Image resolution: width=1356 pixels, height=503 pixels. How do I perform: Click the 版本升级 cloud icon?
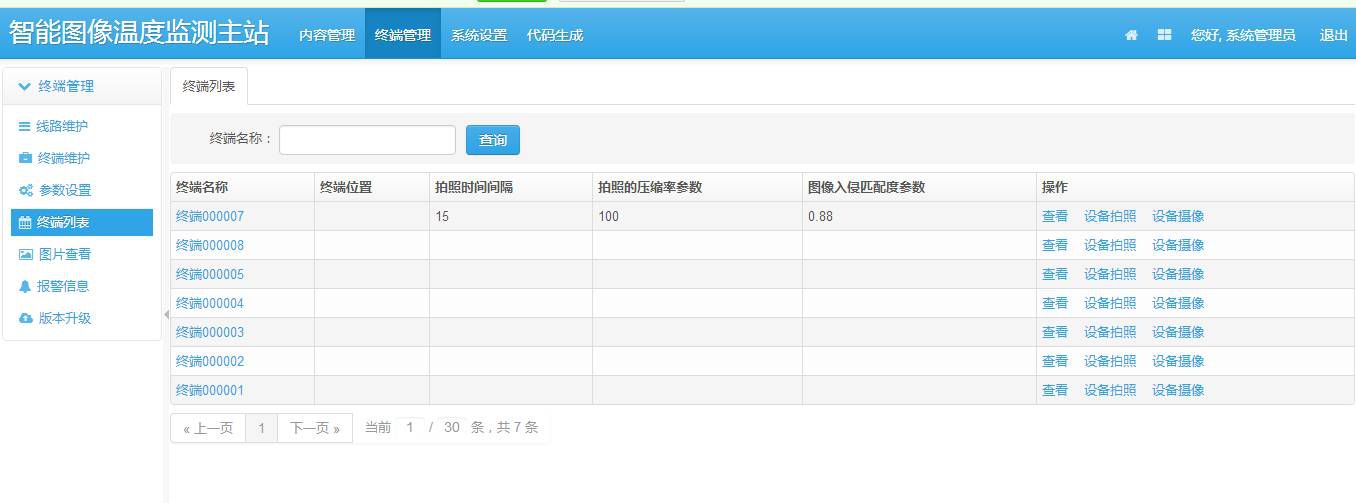(x=26, y=319)
